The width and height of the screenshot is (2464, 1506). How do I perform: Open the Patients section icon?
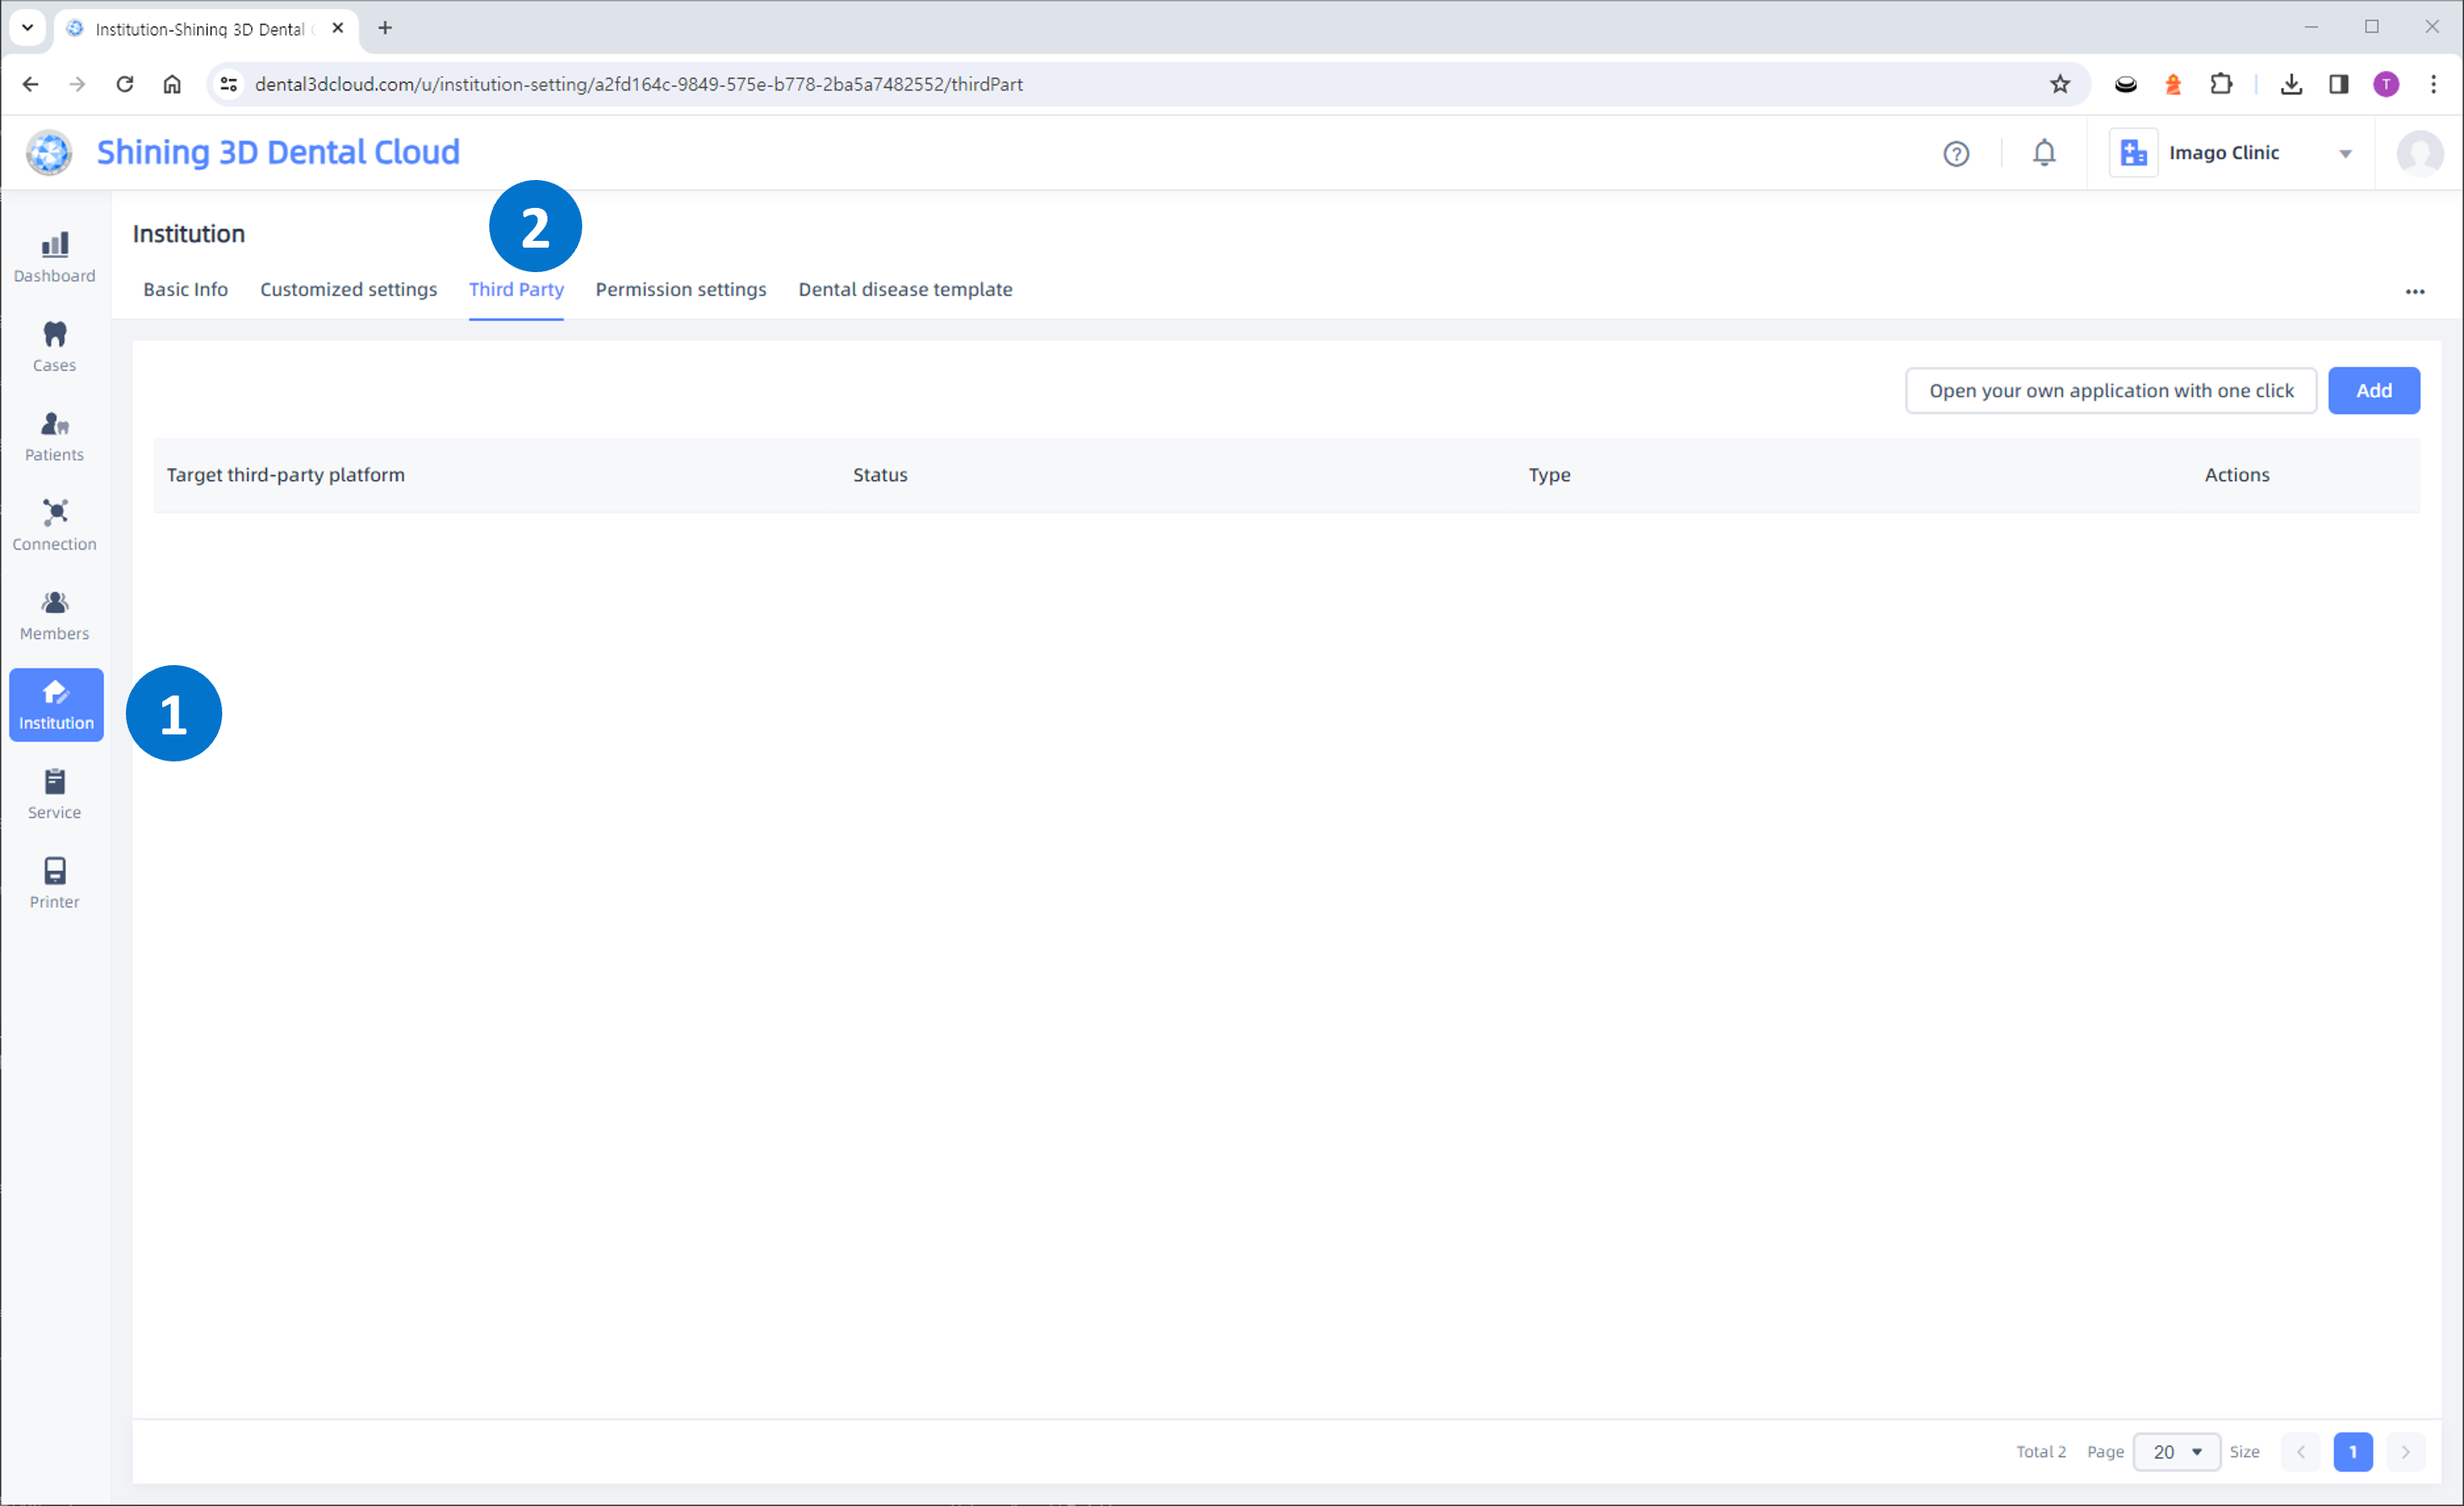coord(55,436)
